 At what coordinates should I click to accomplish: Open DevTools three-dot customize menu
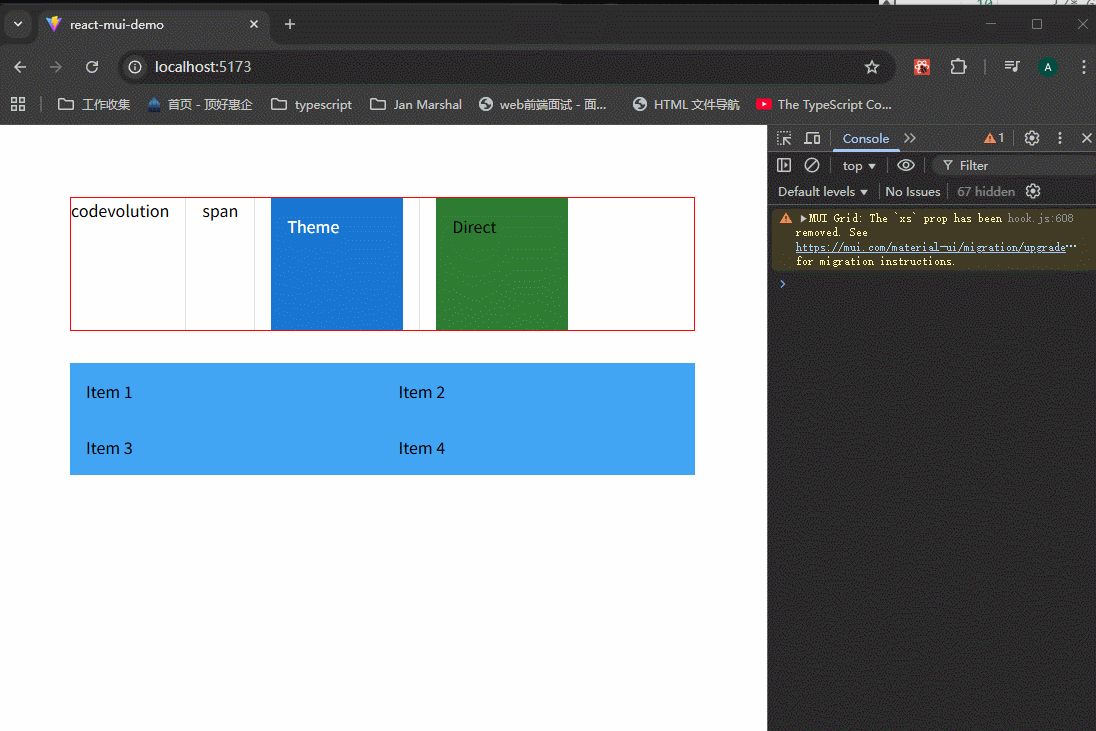[x=1060, y=138]
